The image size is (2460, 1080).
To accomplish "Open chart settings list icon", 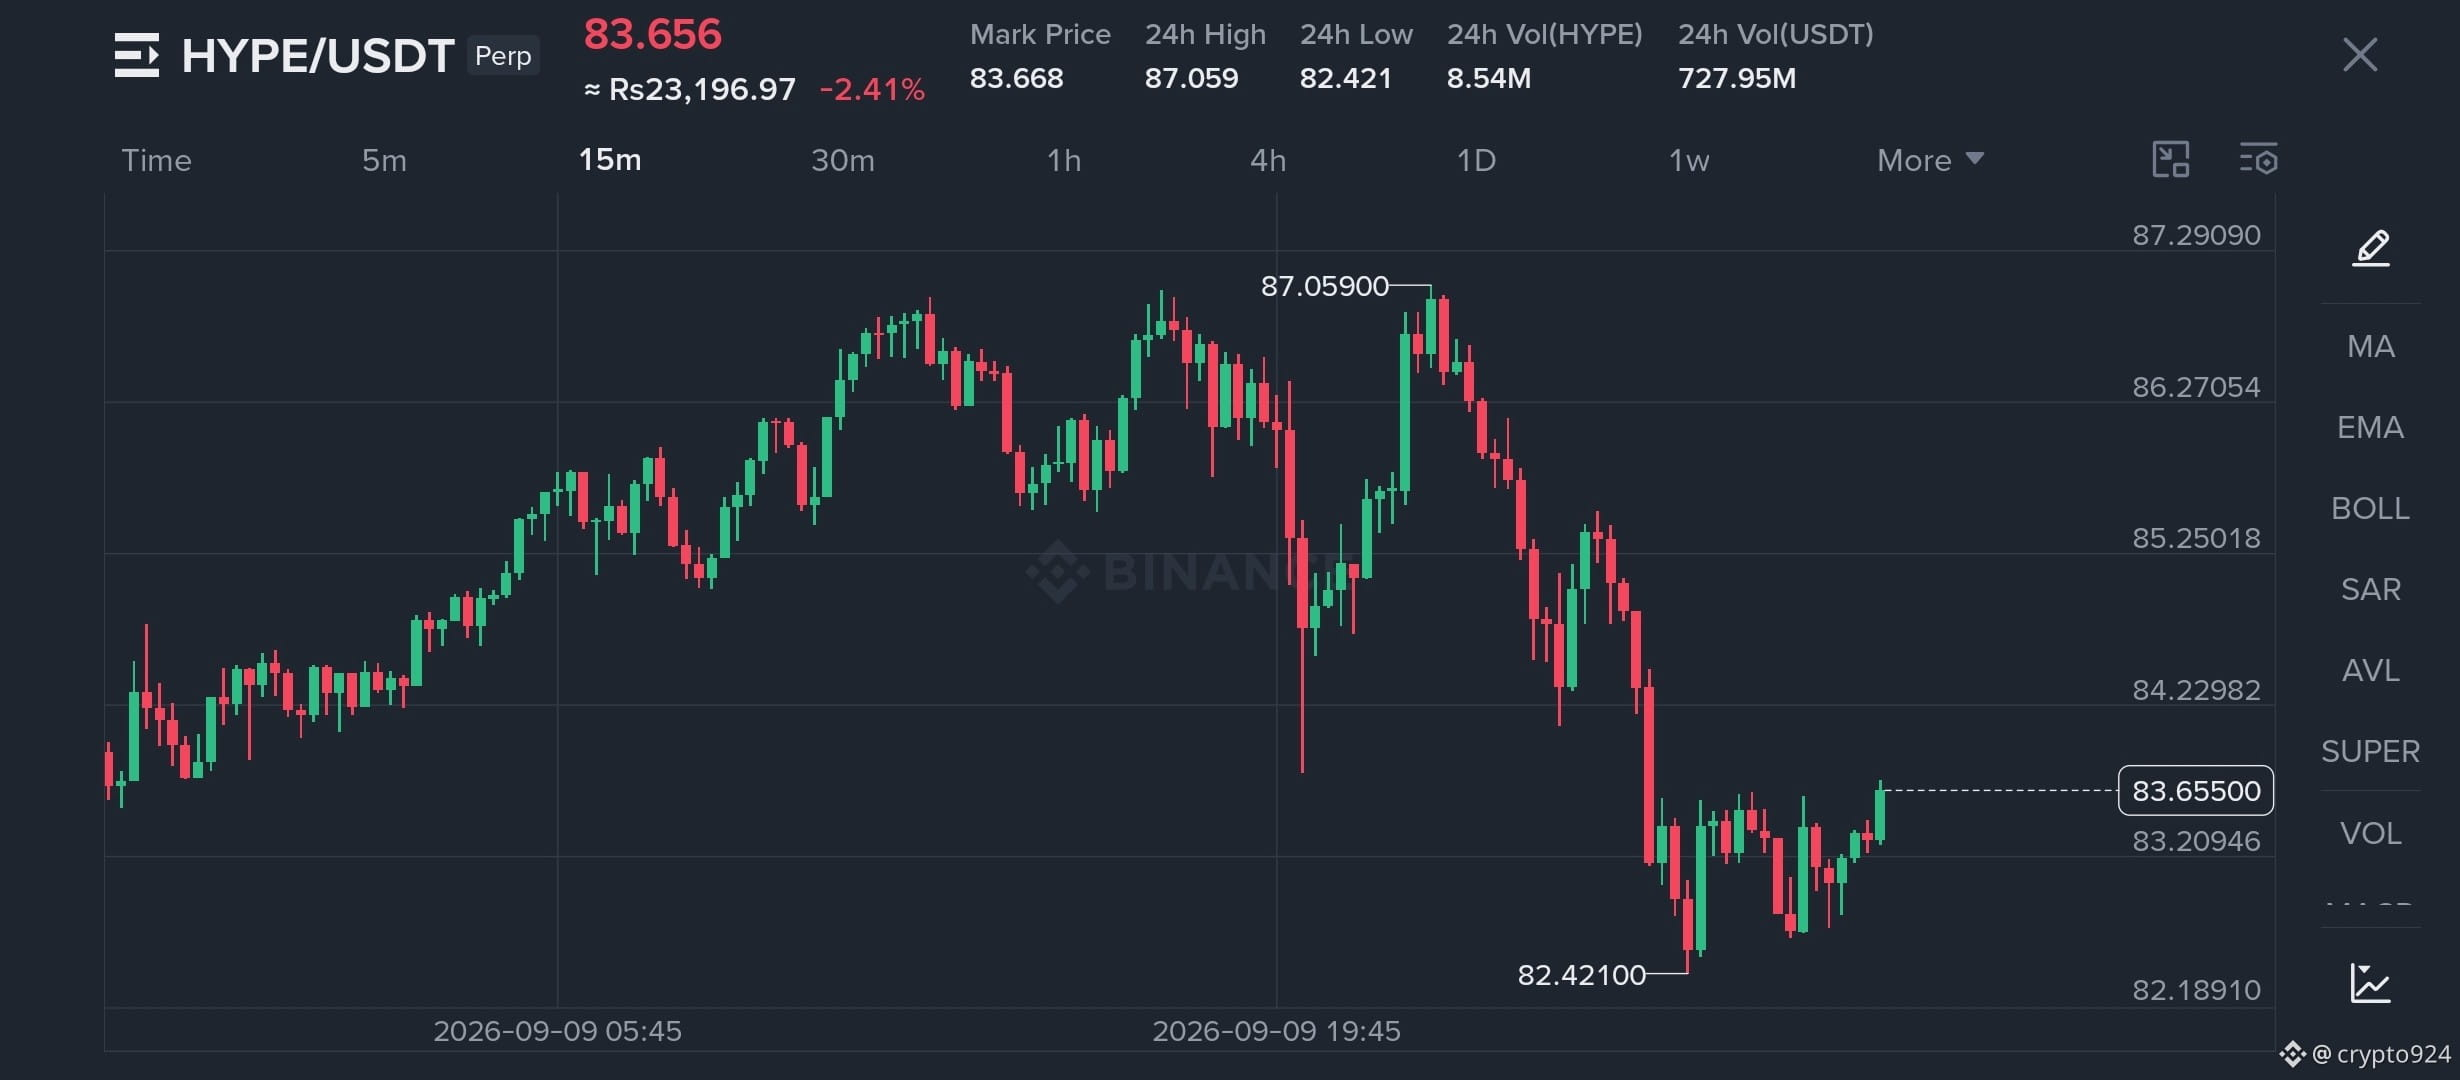I will coord(2258,159).
